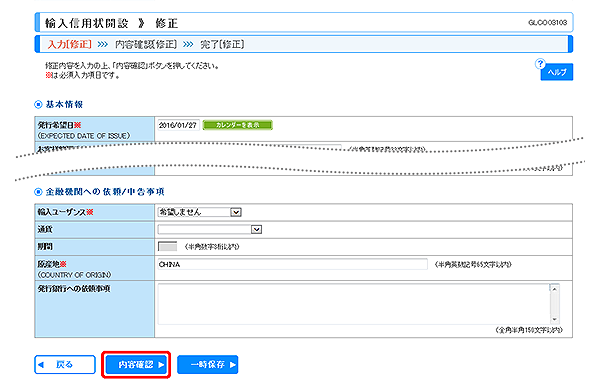Focus the 発行銀行への依頼事項 text area
Viewport: 600px width, 388px height.
(x=354, y=304)
